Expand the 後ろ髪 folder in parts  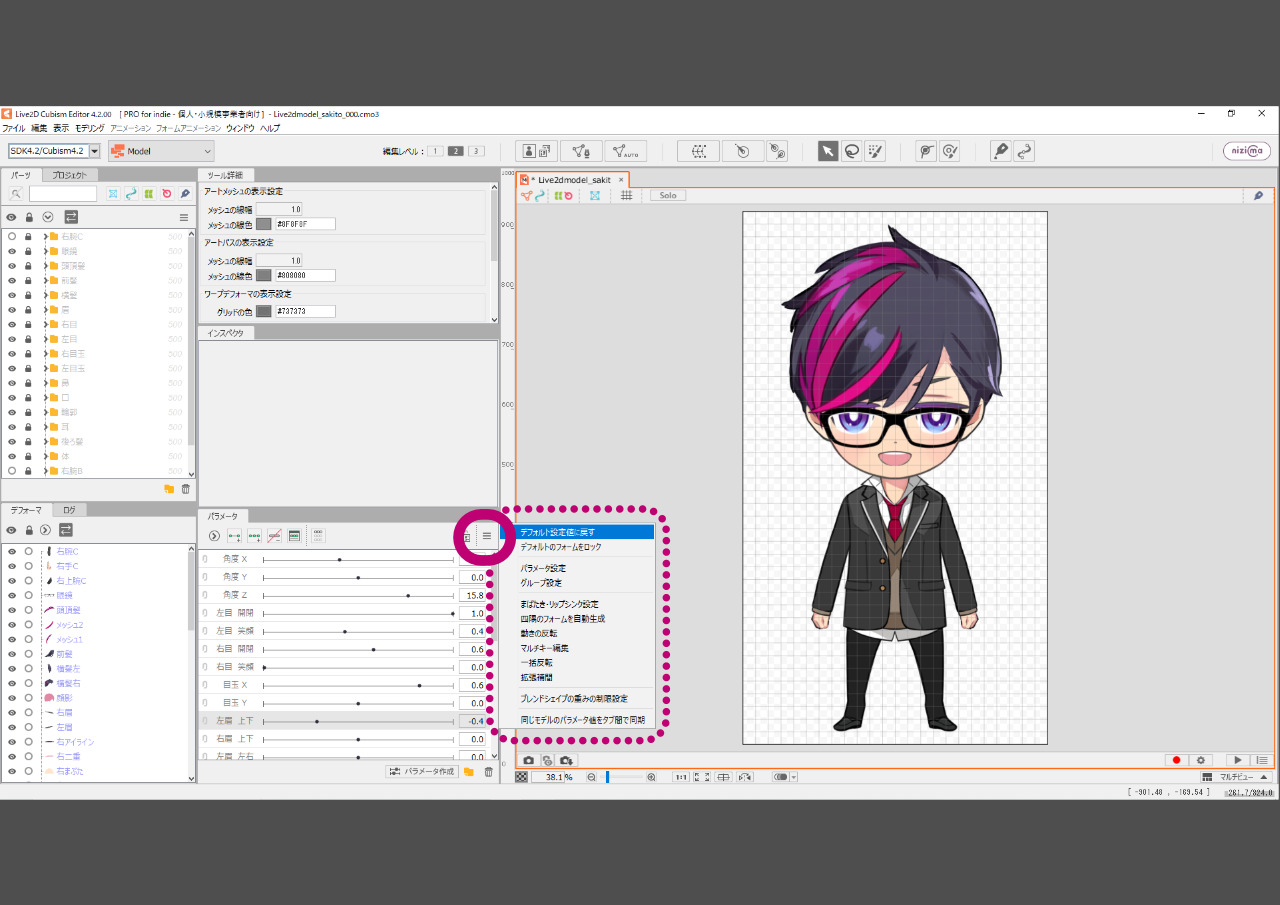pos(46,442)
